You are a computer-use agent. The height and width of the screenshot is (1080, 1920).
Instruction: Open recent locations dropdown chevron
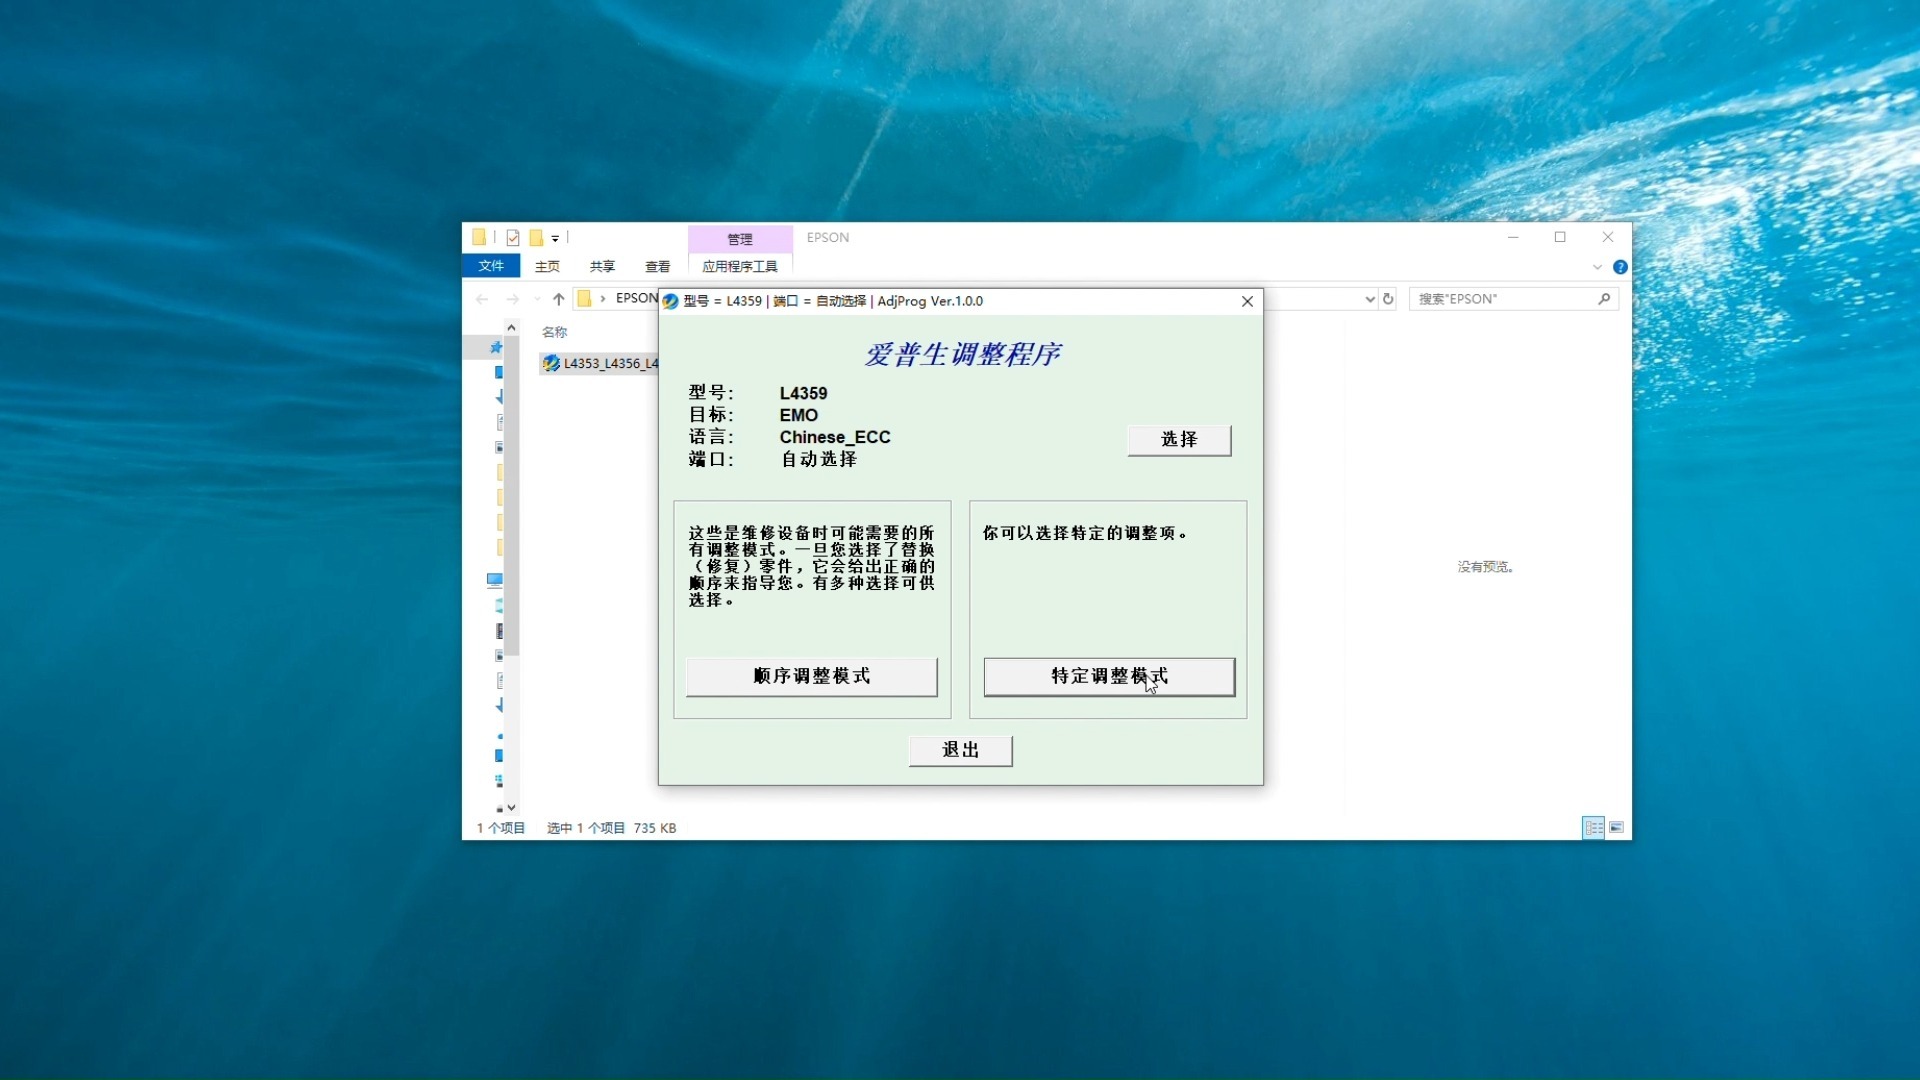[x=537, y=299]
